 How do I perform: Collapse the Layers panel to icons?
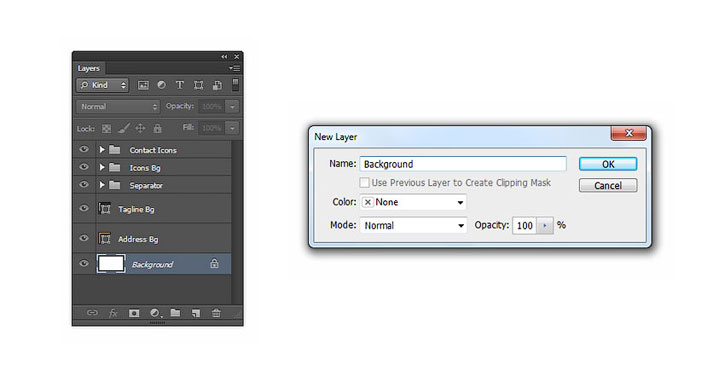click(224, 56)
